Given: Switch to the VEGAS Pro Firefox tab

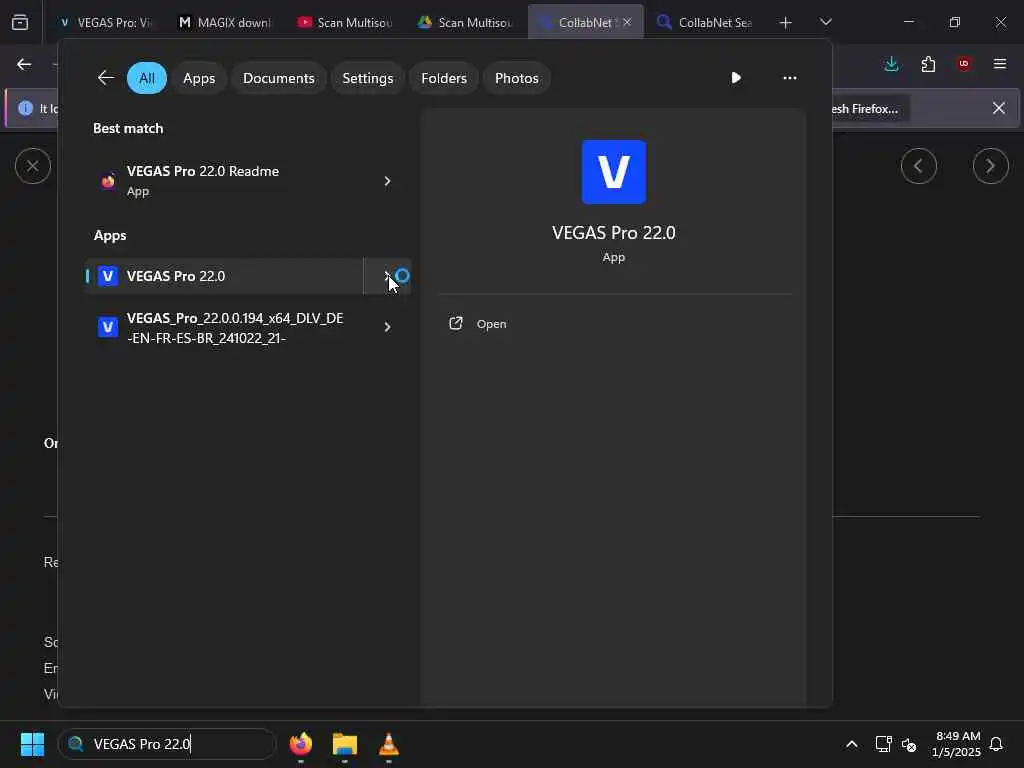Looking at the screenshot, I should [x=106, y=22].
